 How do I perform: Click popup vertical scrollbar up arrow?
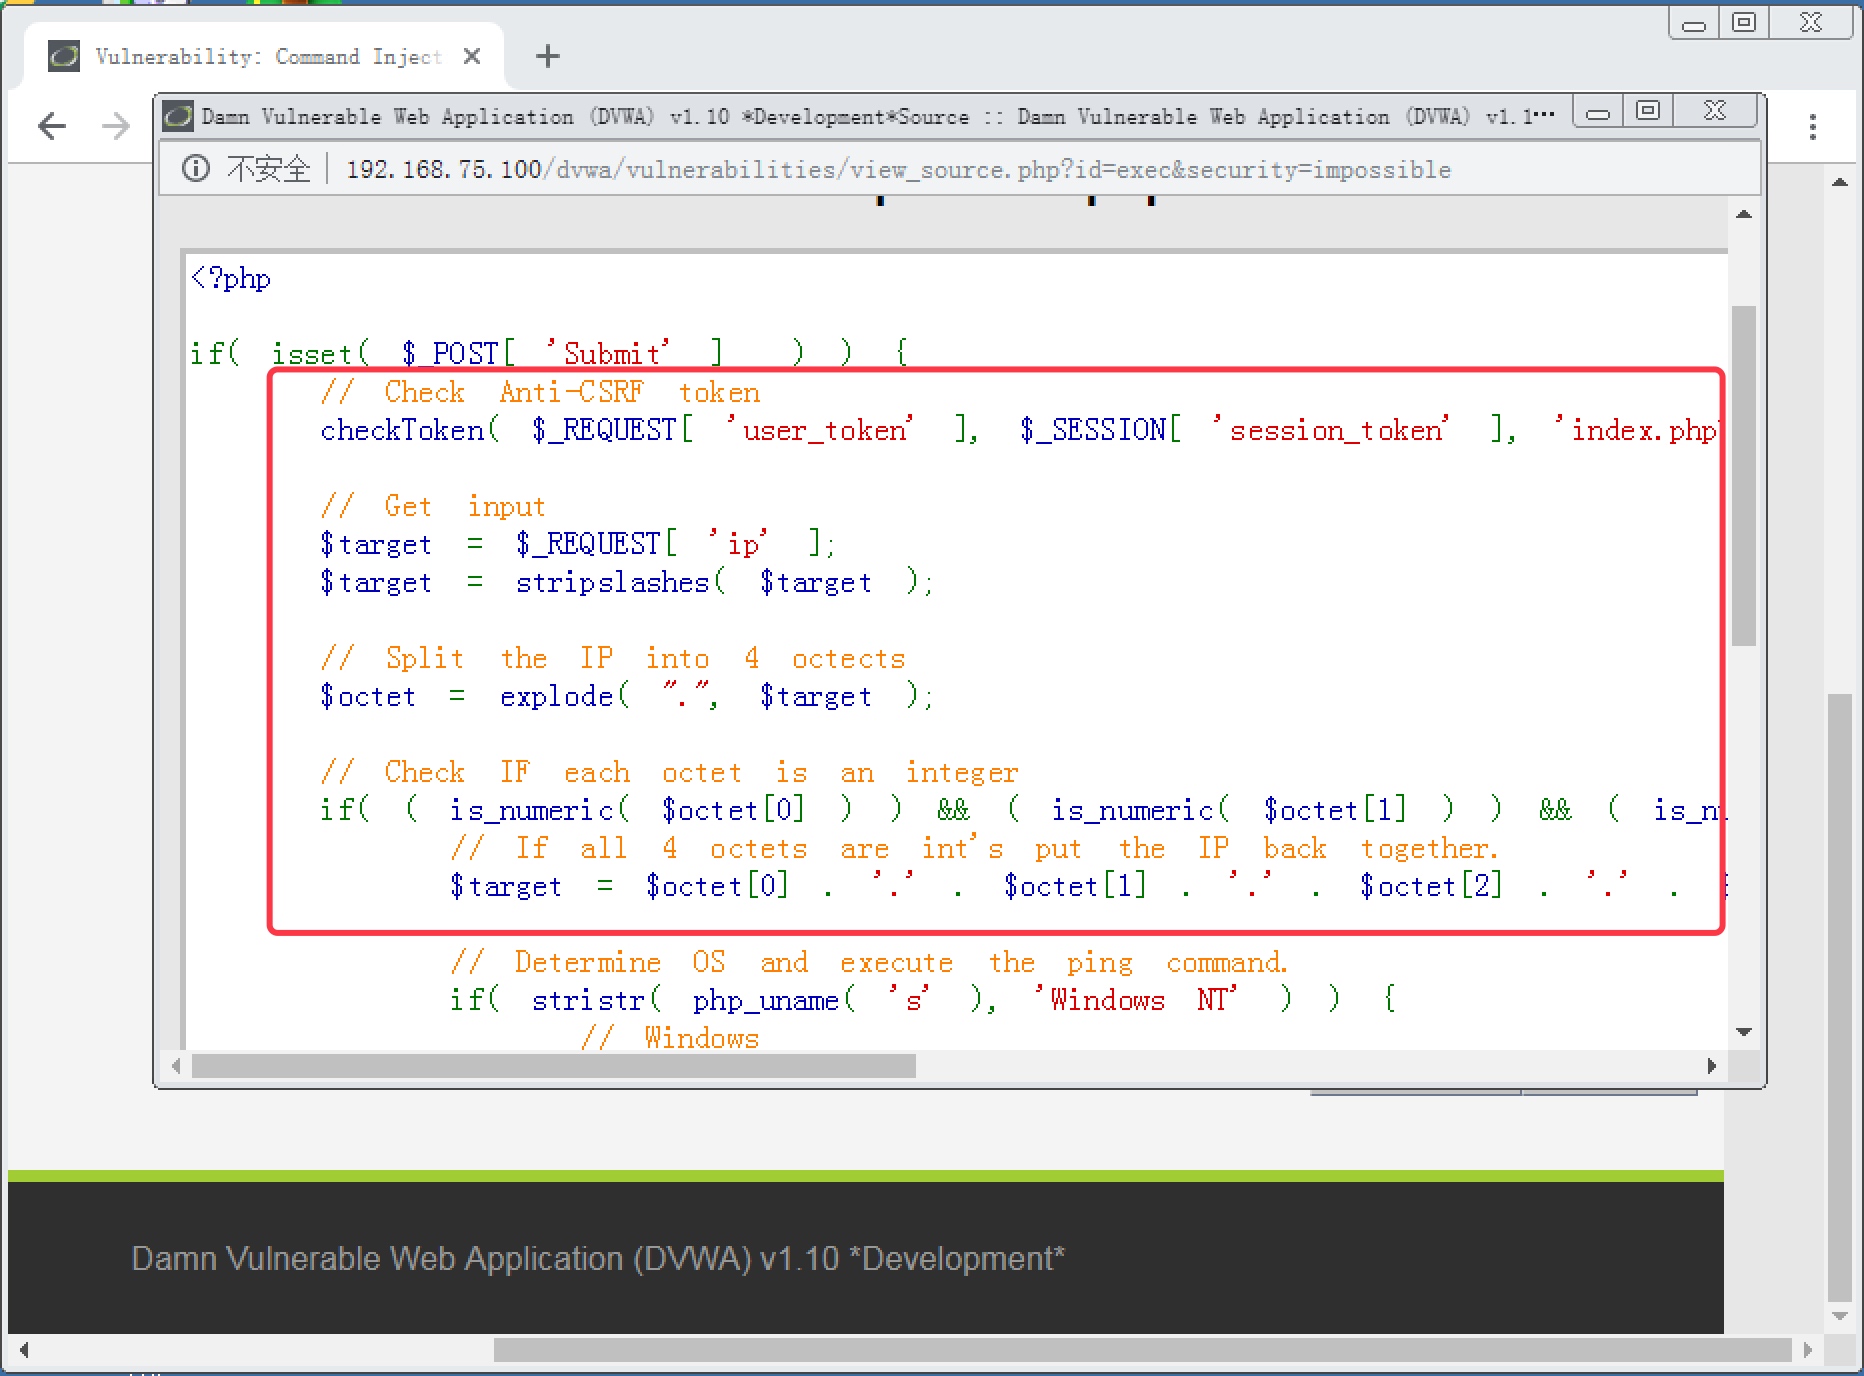[1744, 215]
